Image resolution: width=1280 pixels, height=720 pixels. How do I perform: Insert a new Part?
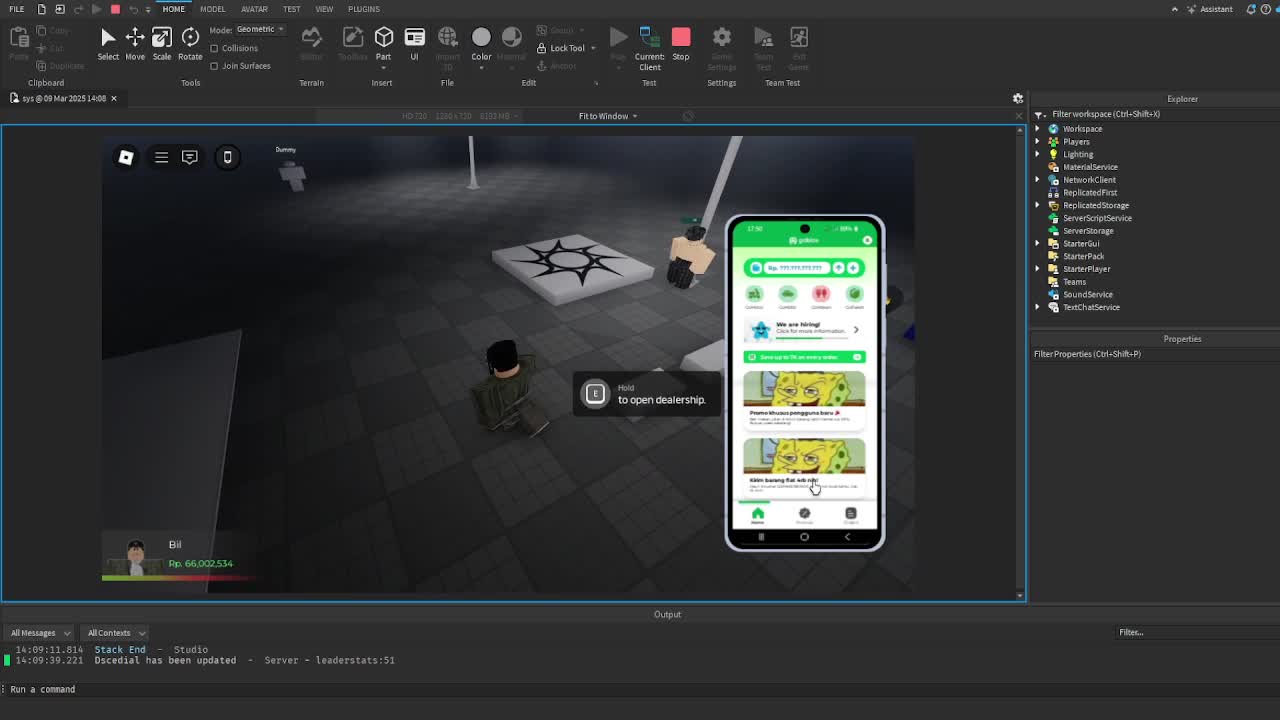pyautogui.click(x=383, y=43)
